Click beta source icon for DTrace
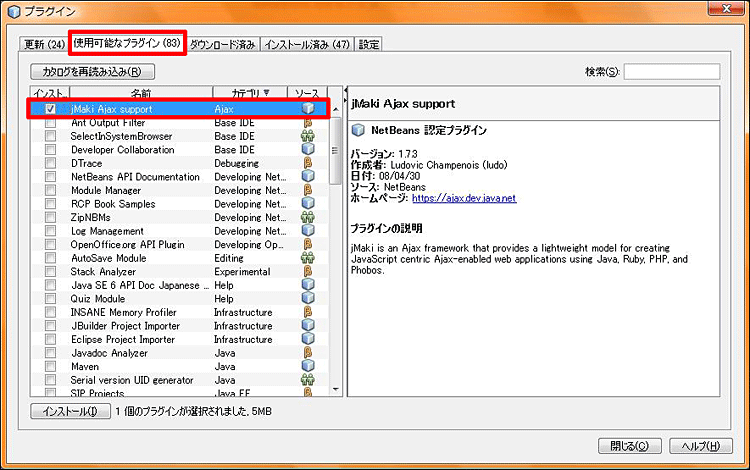 coord(308,164)
